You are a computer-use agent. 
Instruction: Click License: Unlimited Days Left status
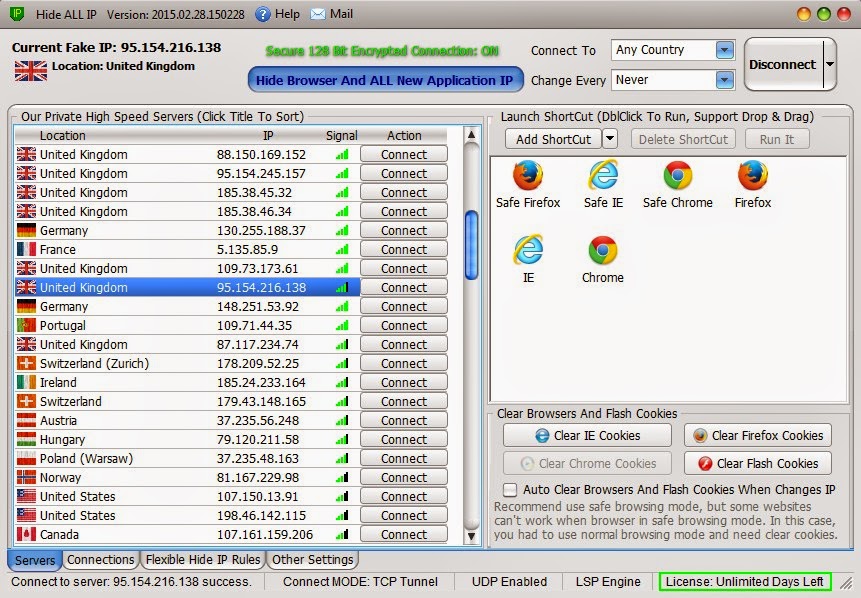click(745, 582)
